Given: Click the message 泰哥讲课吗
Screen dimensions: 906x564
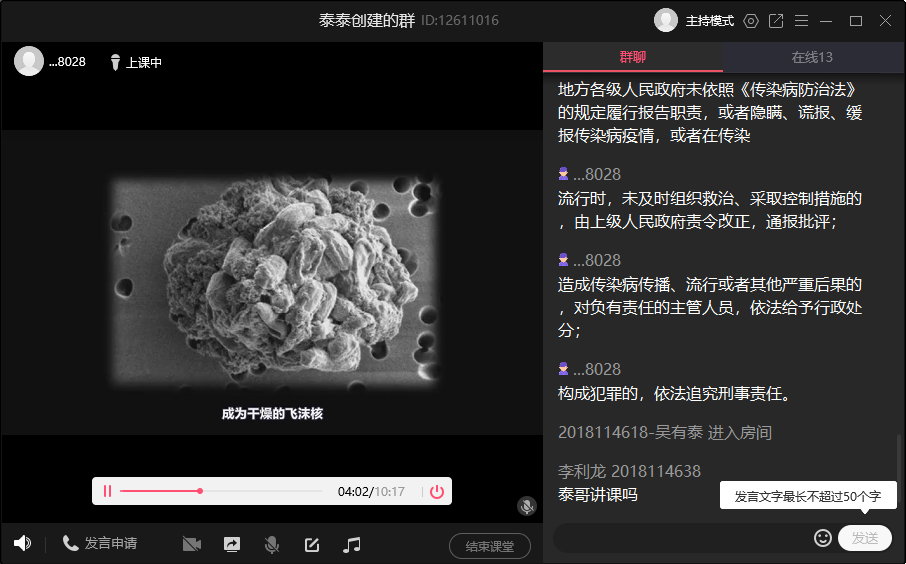Looking at the screenshot, I should 597,495.
